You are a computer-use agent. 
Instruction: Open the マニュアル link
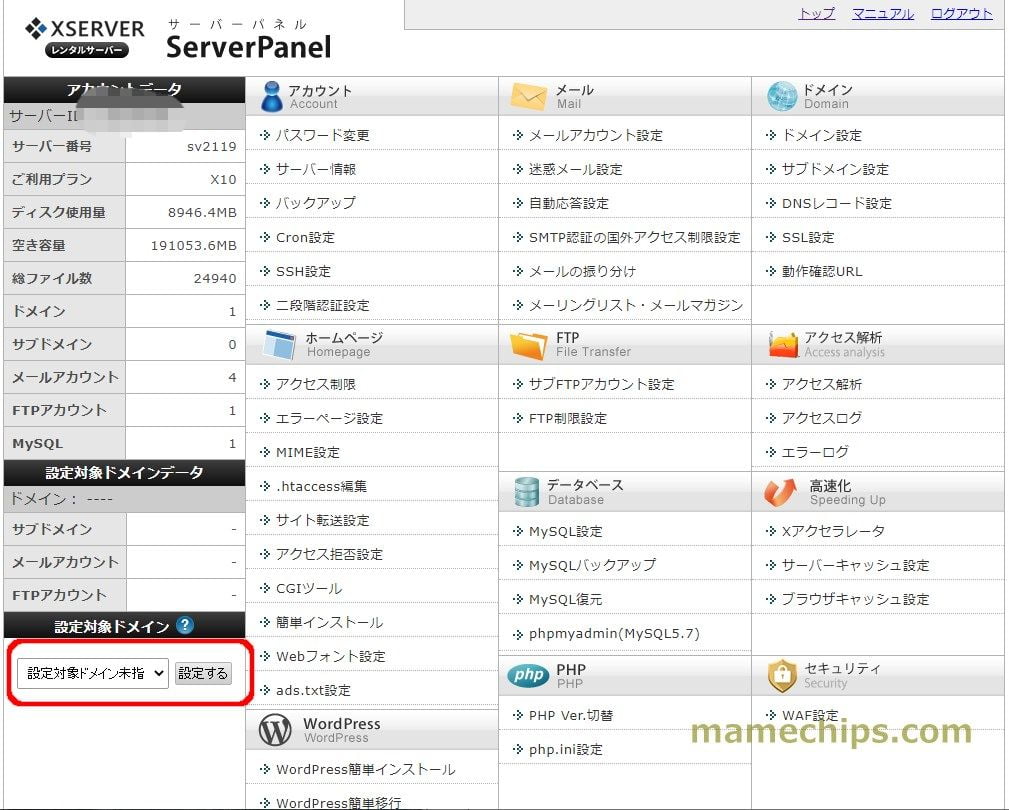click(x=883, y=13)
